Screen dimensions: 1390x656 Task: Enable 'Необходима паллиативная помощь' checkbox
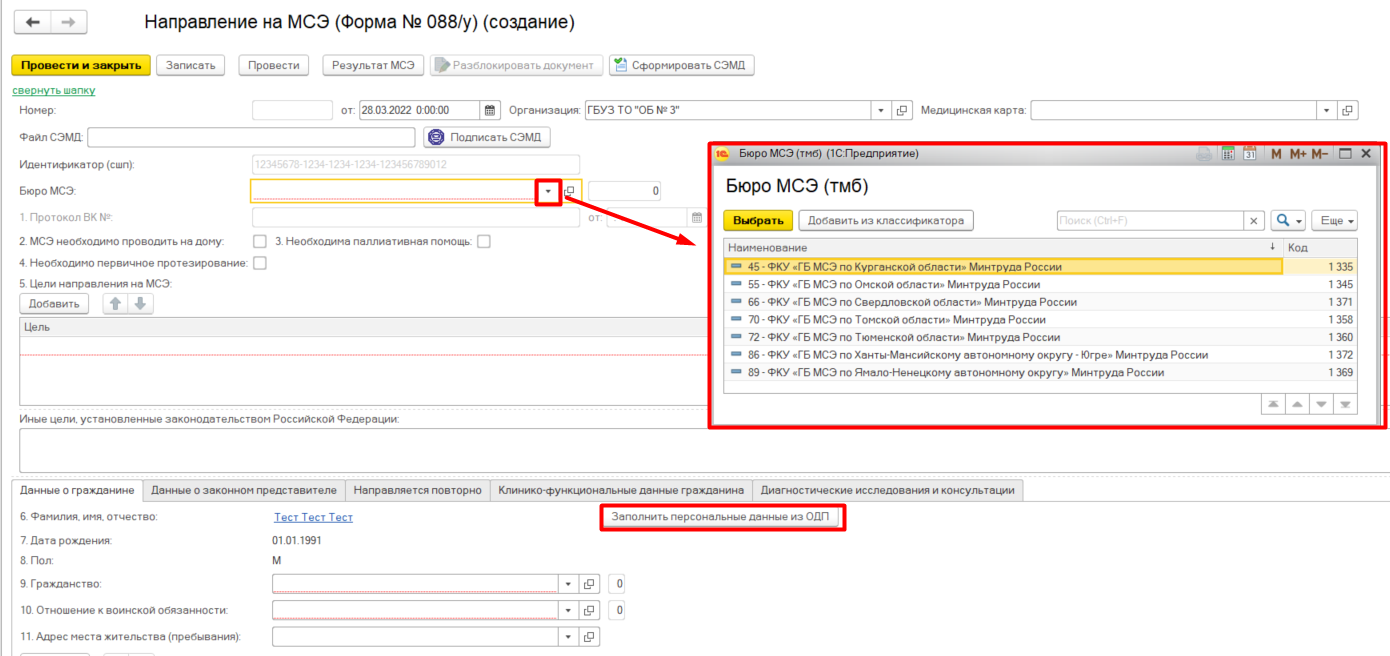(484, 241)
